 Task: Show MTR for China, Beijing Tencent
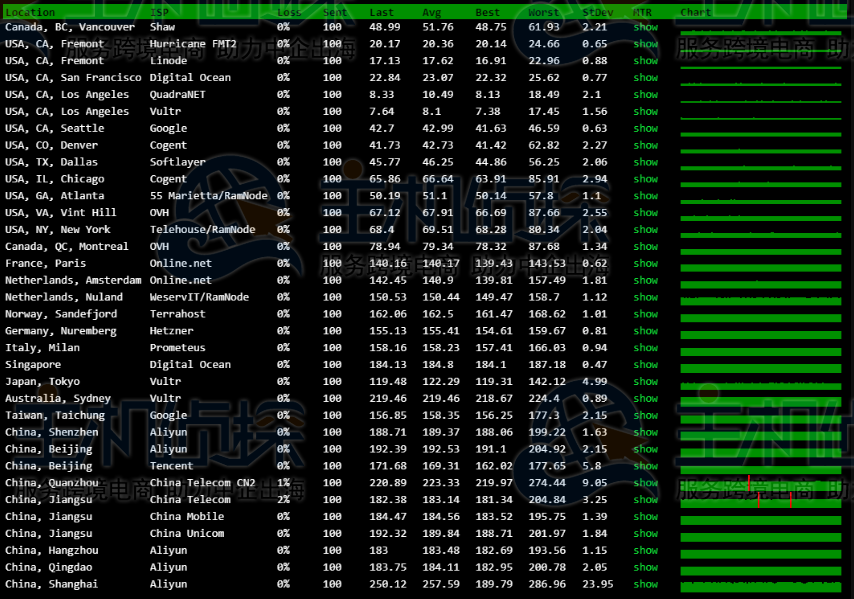[645, 466]
